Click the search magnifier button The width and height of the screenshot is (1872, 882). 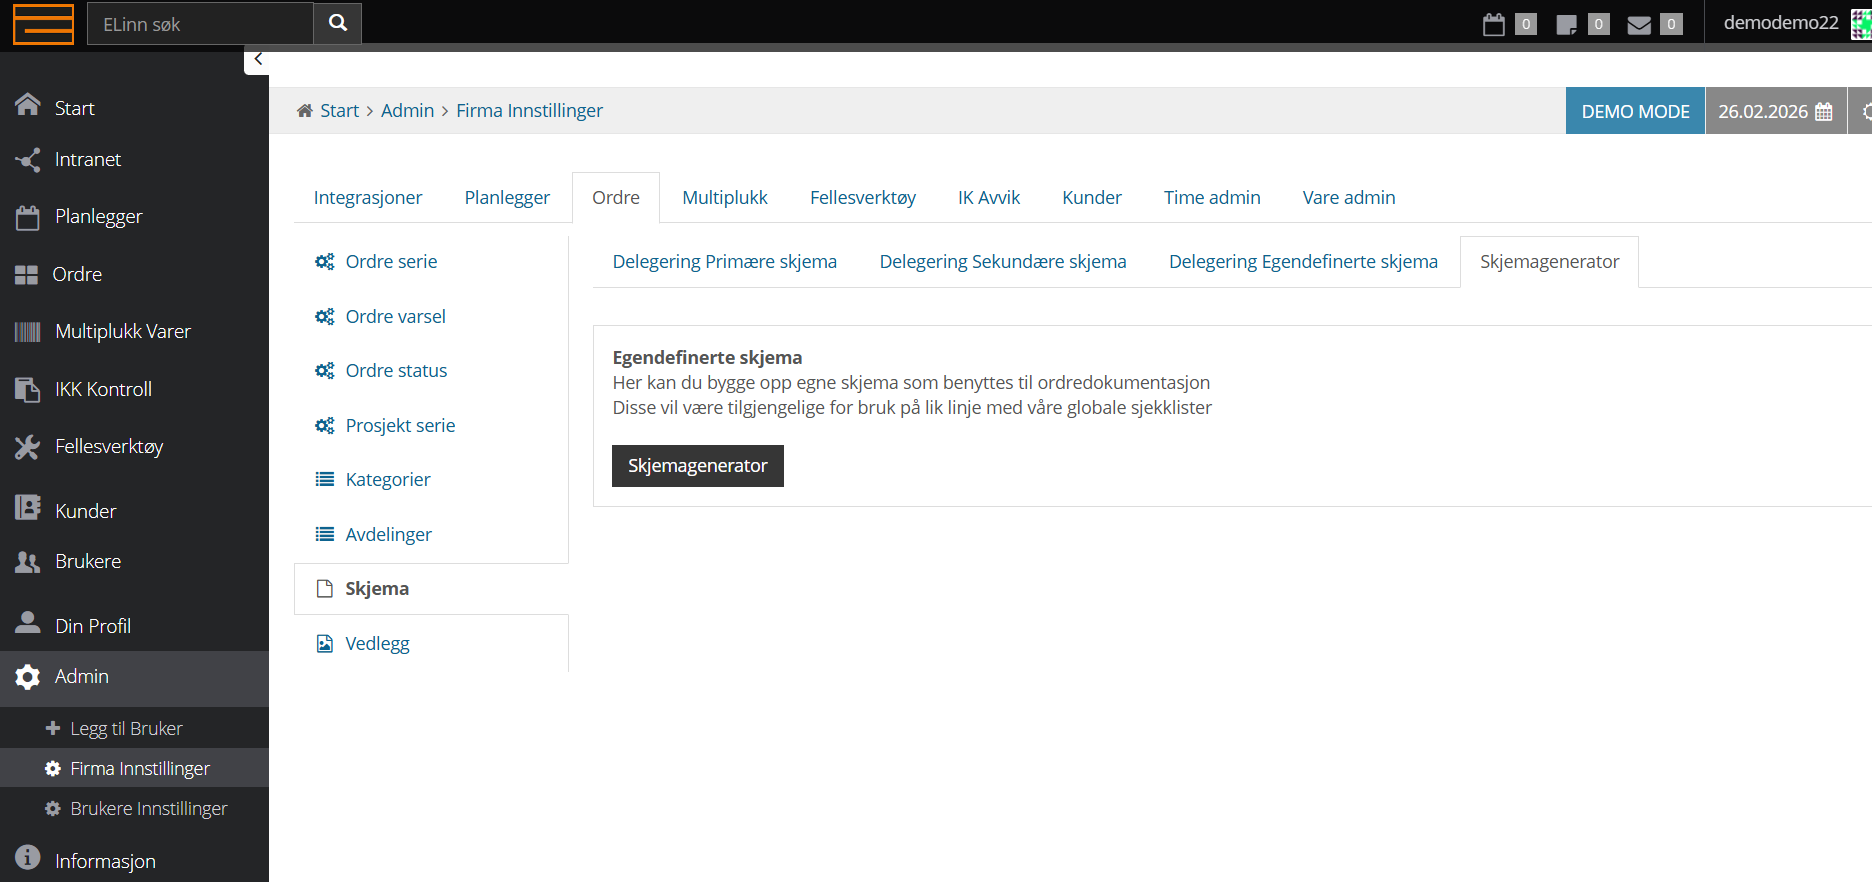pyautogui.click(x=338, y=23)
